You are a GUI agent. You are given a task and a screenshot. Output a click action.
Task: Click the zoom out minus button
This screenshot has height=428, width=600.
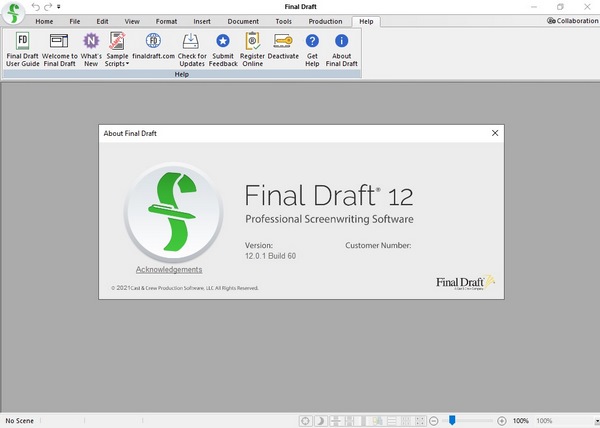pos(434,421)
